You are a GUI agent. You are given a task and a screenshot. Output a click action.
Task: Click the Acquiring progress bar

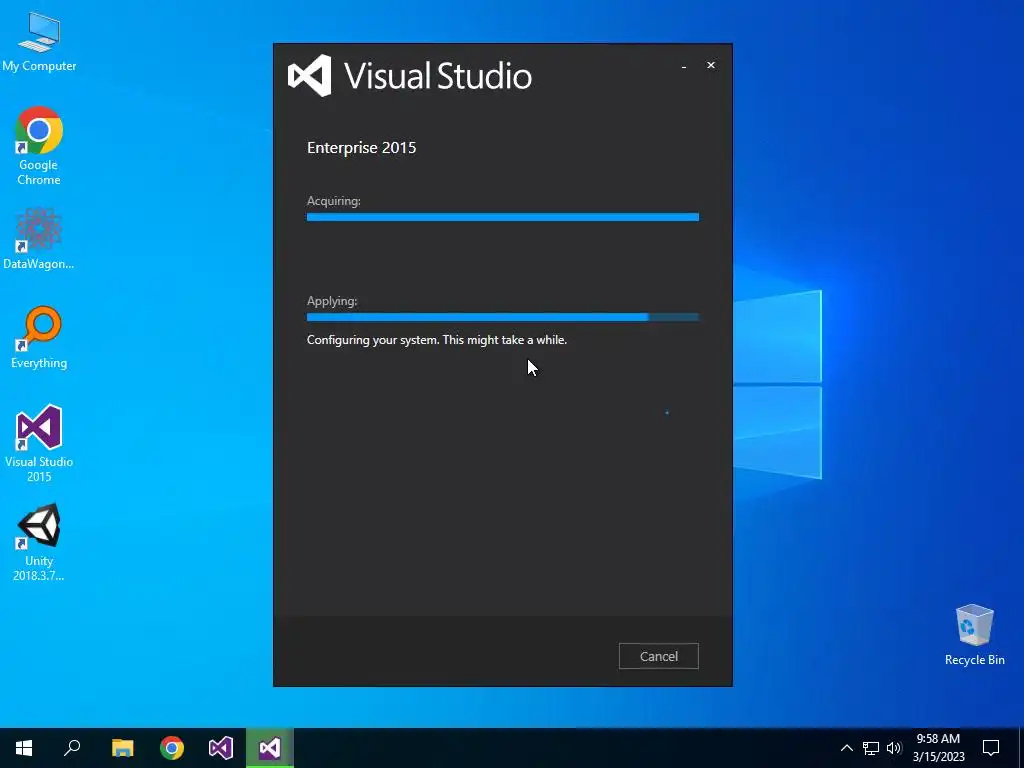(503, 217)
